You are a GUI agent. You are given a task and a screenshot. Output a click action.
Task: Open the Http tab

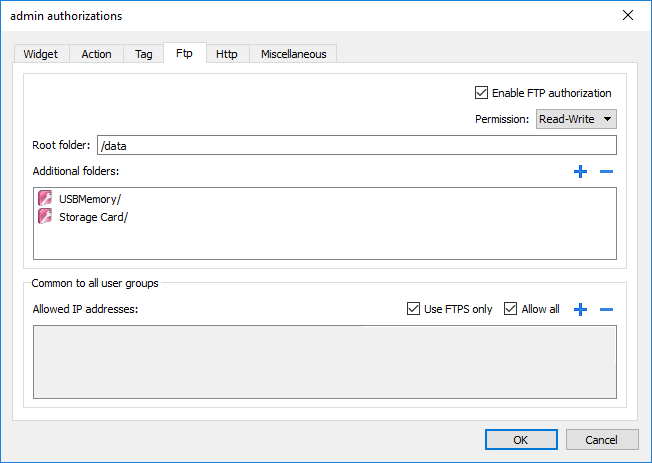pyautogui.click(x=227, y=54)
